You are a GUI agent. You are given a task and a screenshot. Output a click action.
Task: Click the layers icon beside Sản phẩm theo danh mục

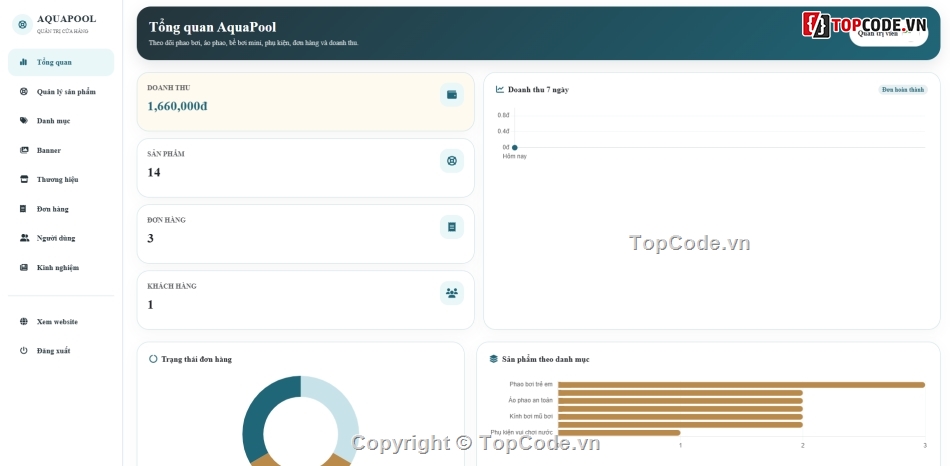(x=493, y=359)
